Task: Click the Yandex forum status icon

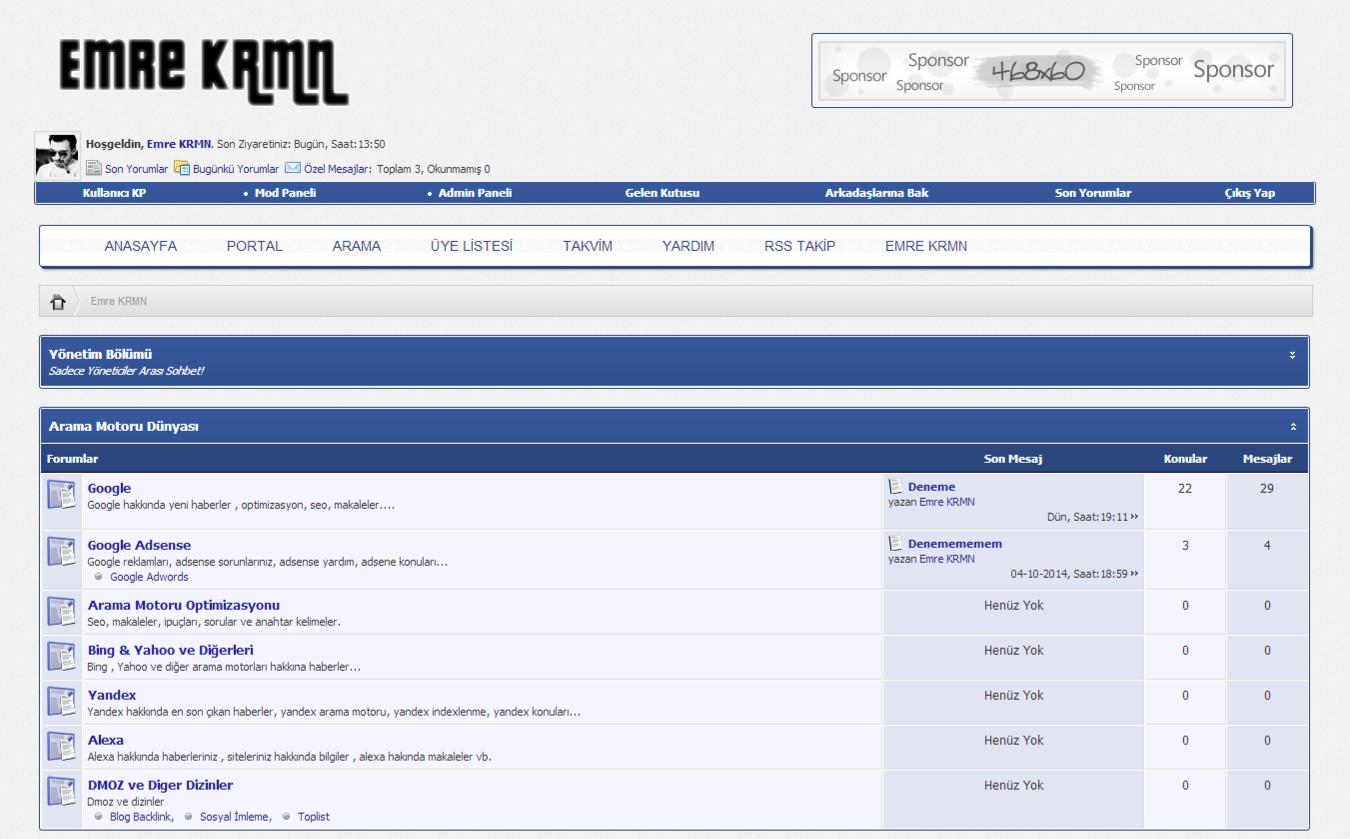Action: tap(62, 702)
